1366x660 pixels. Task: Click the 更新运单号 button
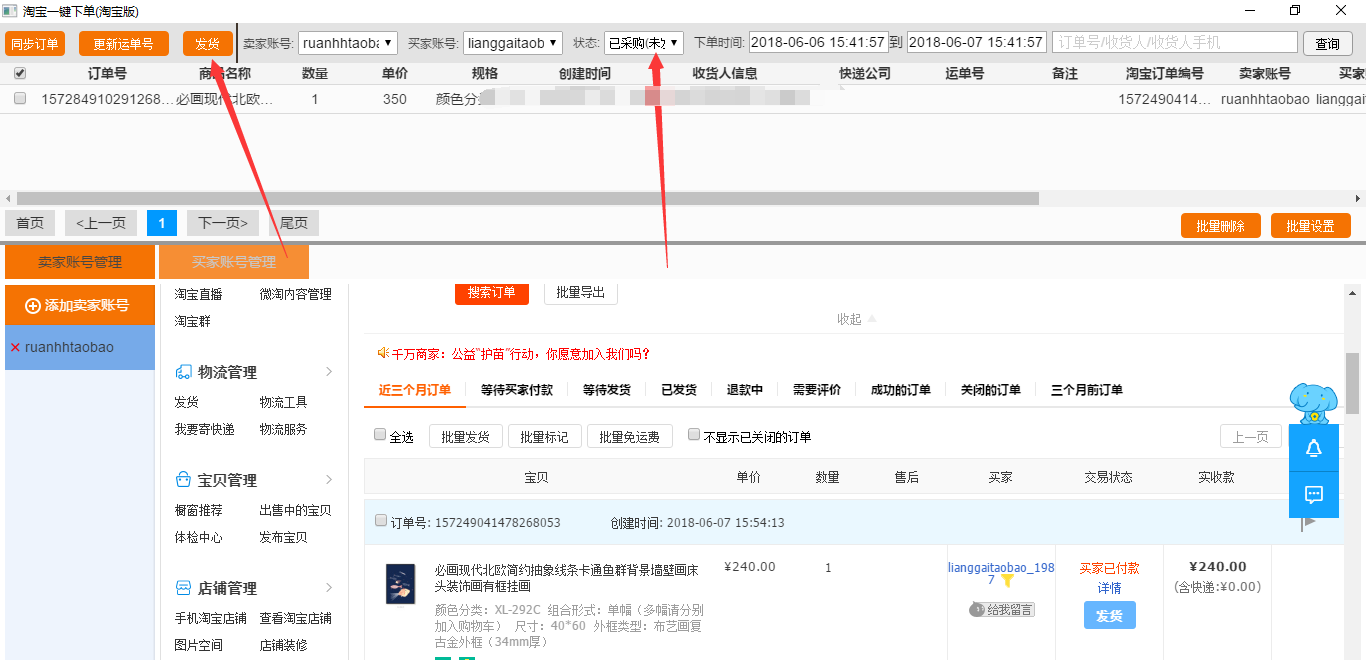tap(124, 44)
